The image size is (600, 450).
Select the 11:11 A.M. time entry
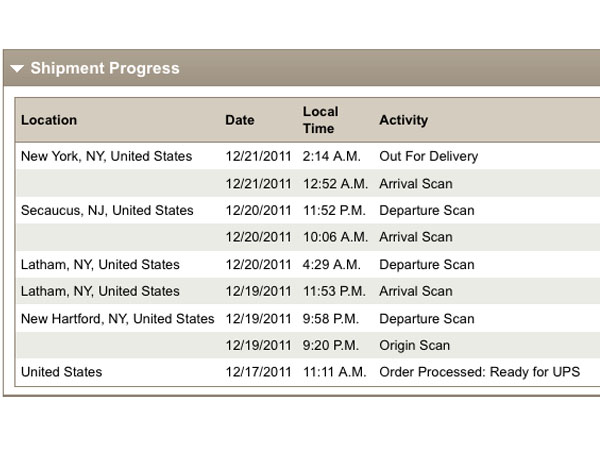[335, 372]
